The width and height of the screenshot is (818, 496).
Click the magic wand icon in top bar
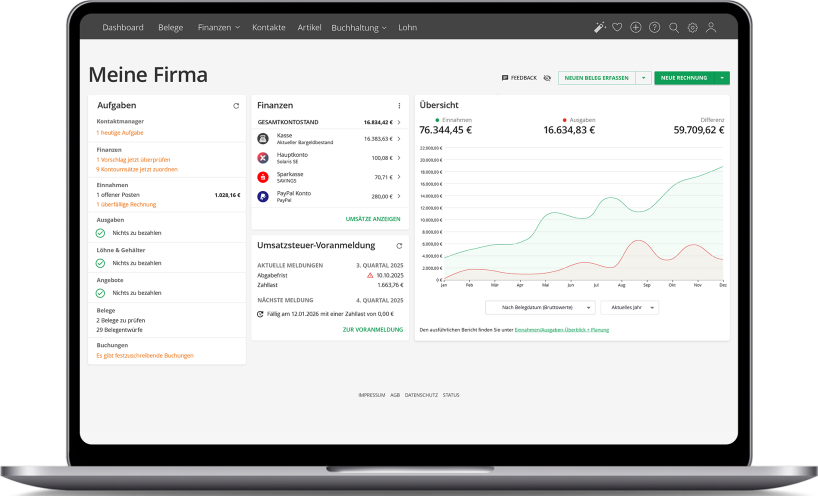(x=599, y=28)
